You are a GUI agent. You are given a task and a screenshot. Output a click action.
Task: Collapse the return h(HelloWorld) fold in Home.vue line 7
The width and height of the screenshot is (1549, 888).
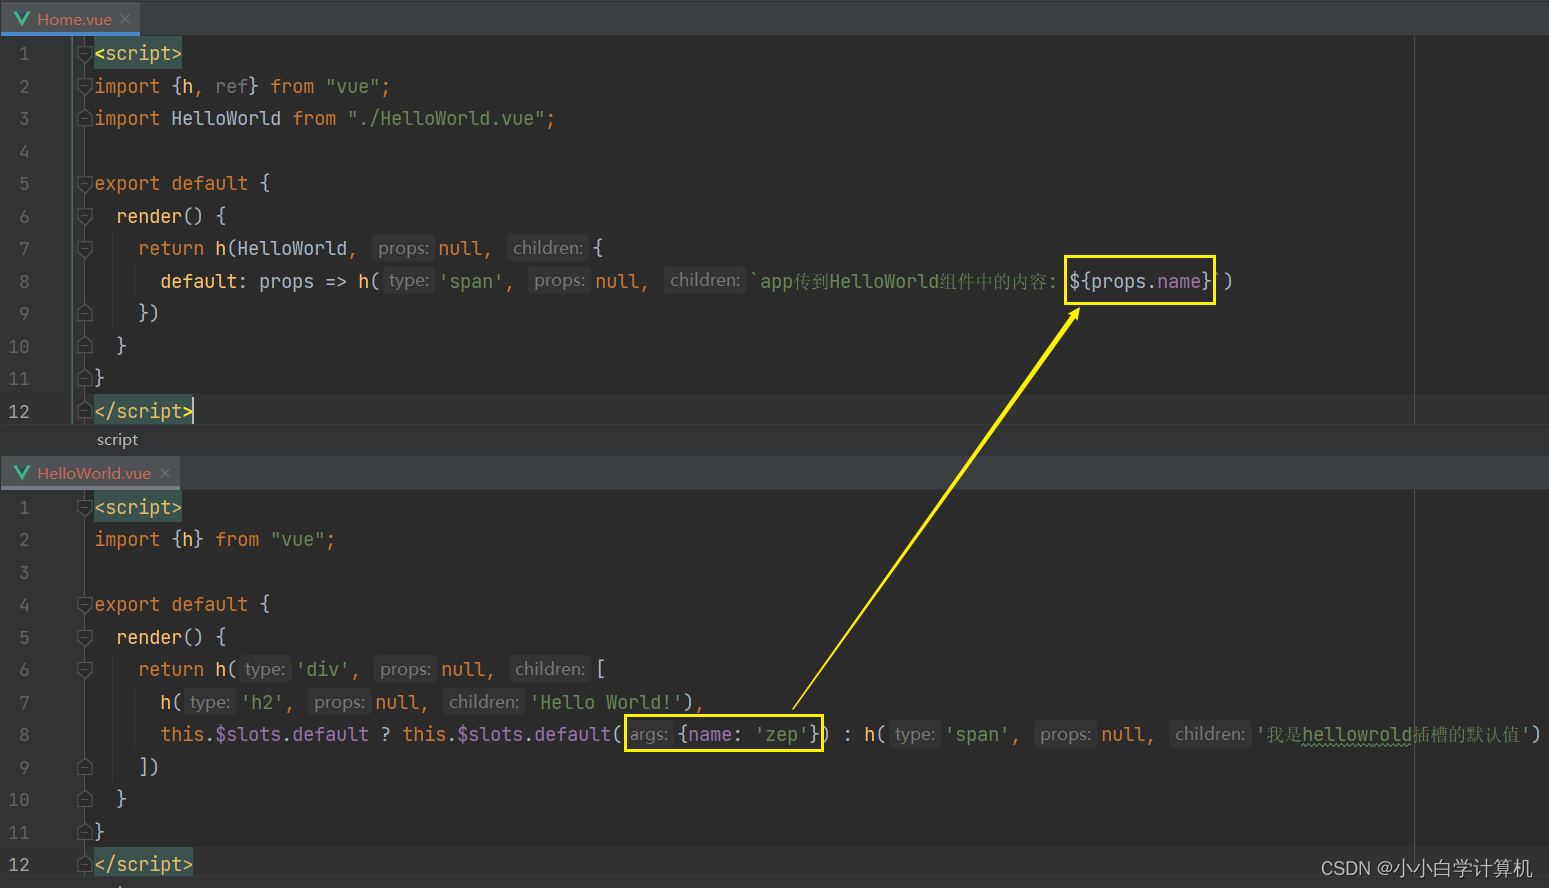[85, 249]
